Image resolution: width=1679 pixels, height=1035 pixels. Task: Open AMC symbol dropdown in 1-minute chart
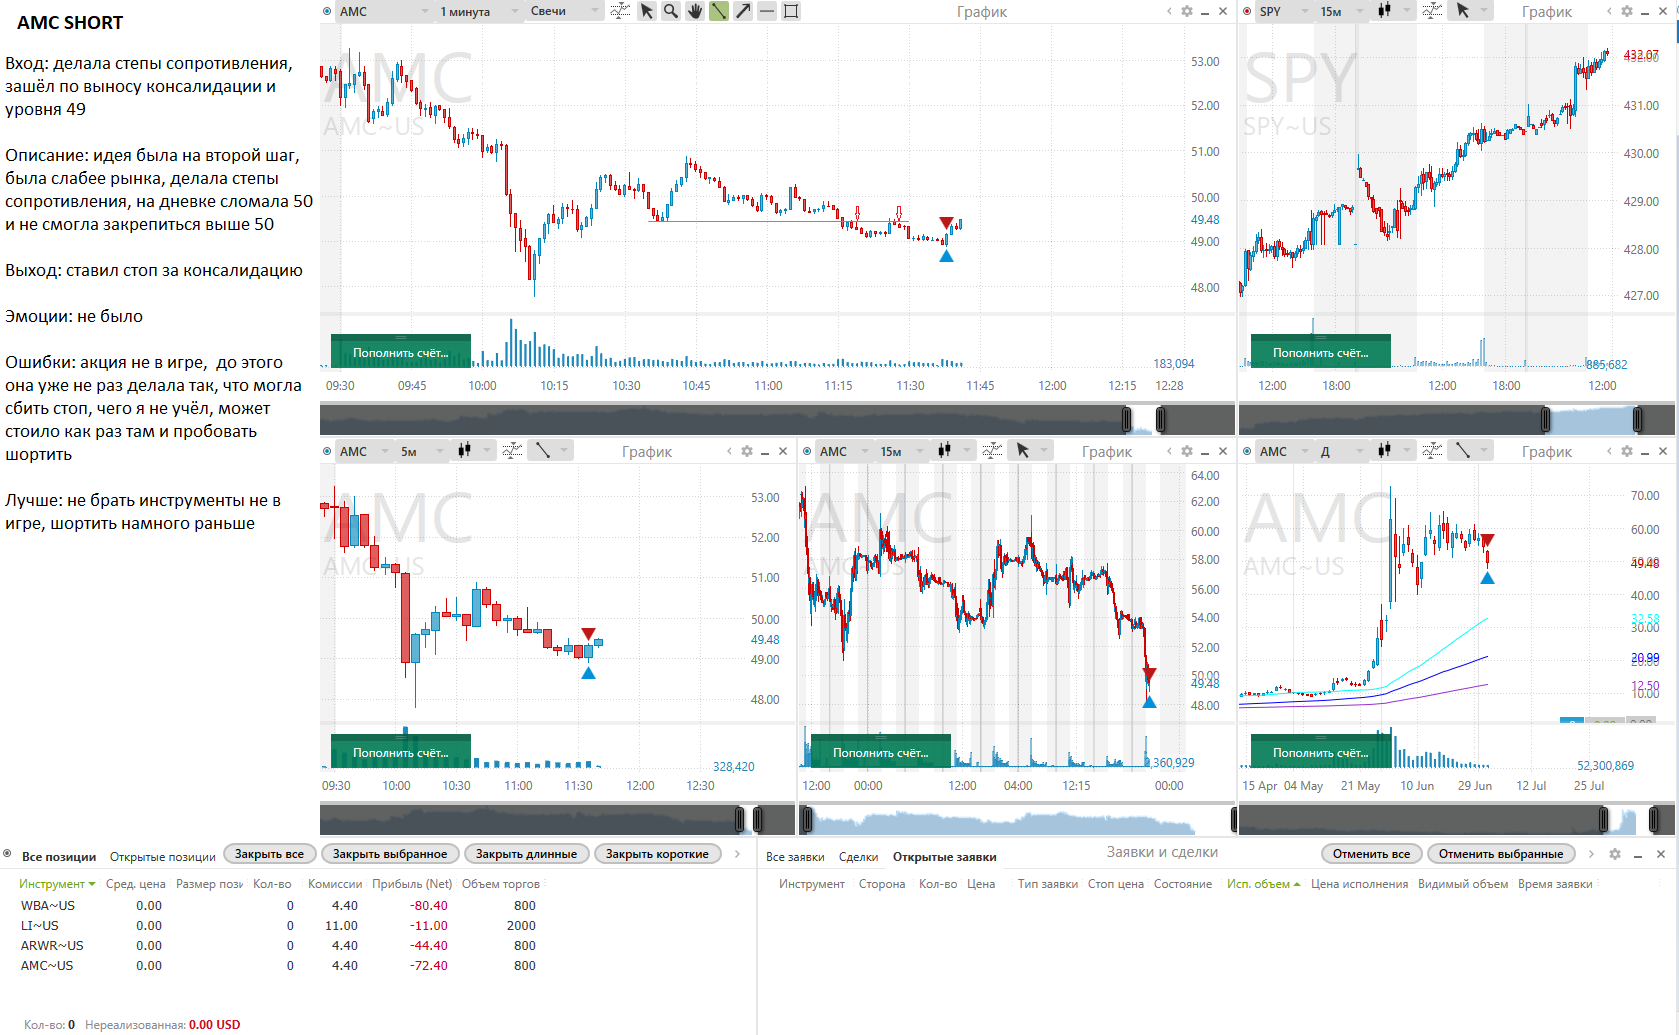[384, 11]
